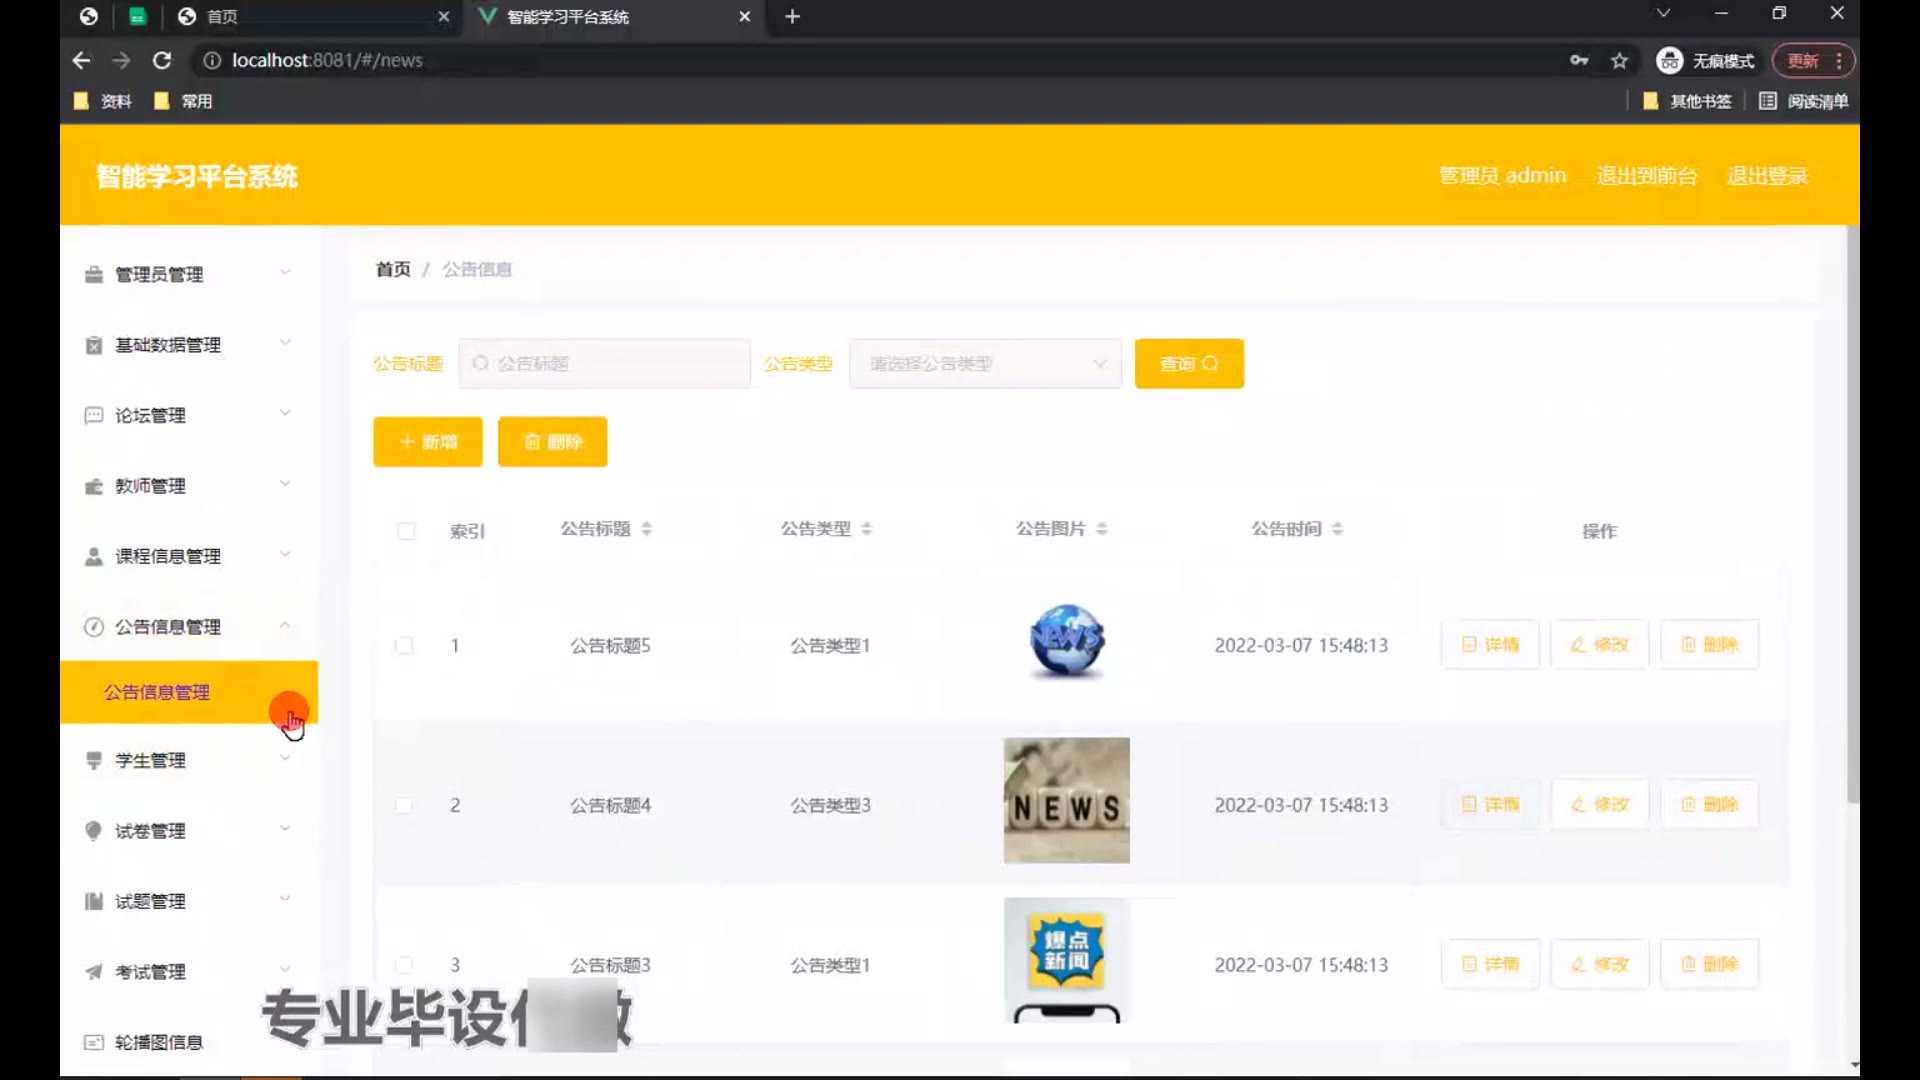This screenshot has height=1080, width=1920.
Task: Open the 考试管理 menu
Action: pos(189,972)
